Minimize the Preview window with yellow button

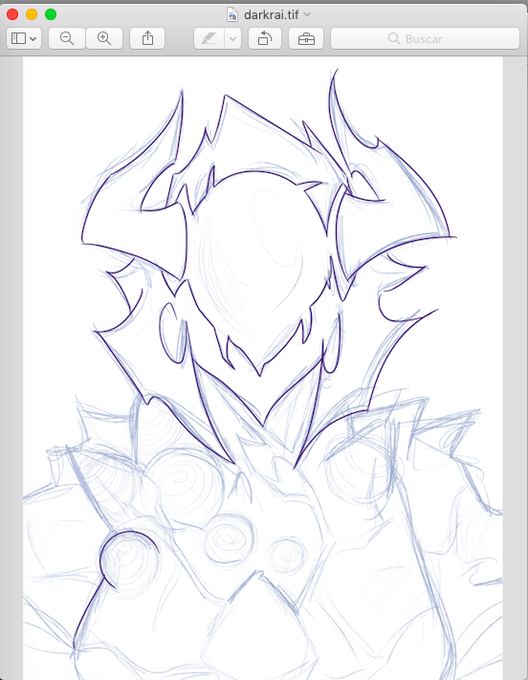tap(32, 15)
